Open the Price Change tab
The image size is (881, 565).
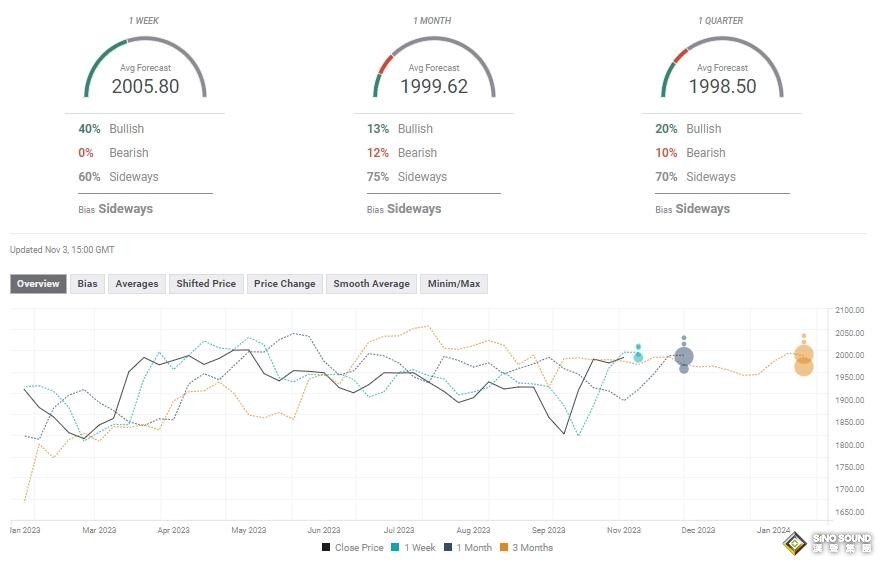pos(284,284)
